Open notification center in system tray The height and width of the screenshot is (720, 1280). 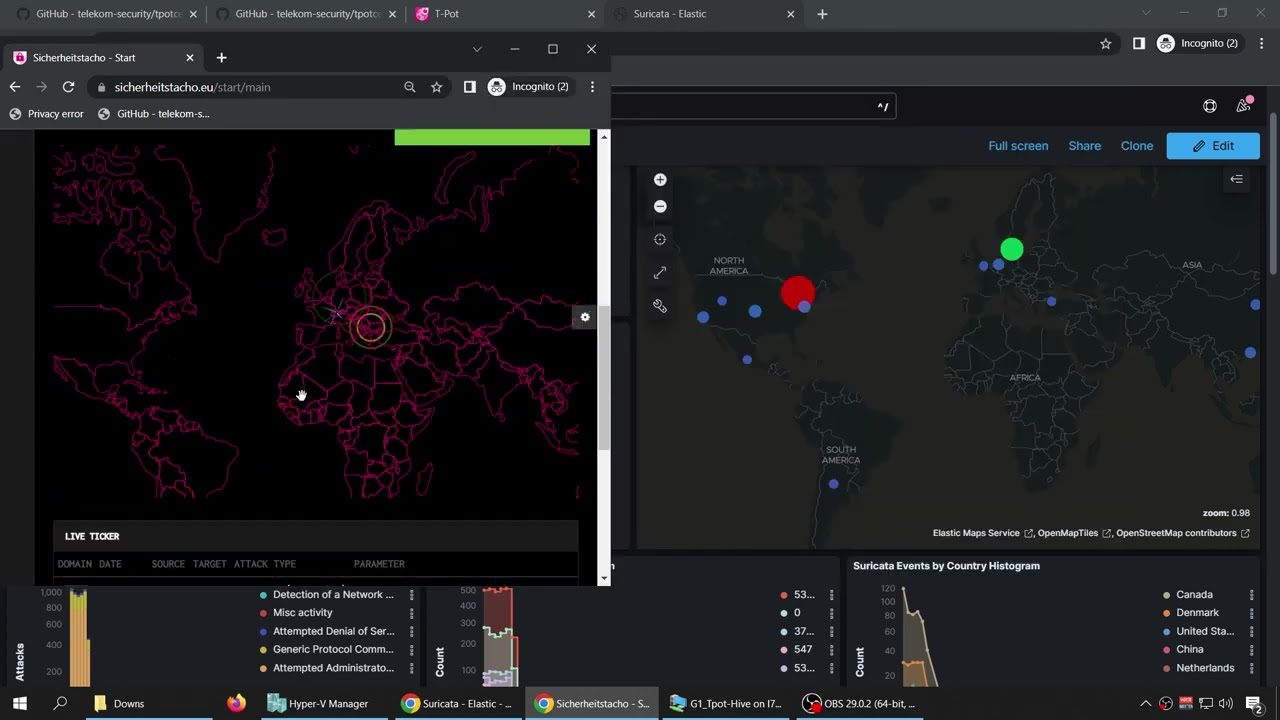pos(1253,703)
